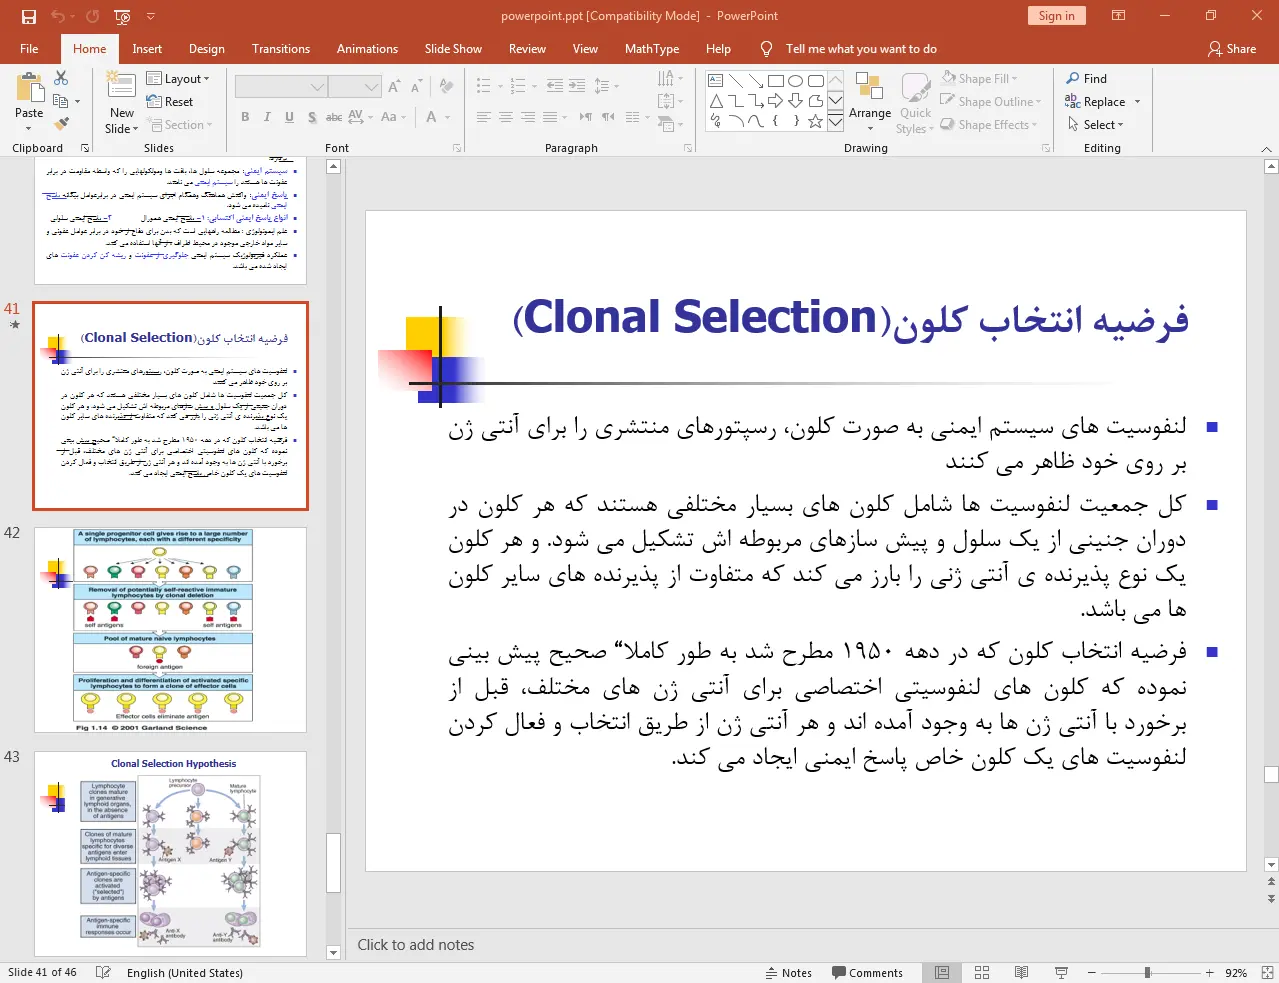Switch to Reading View icon
Viewport: 1279px width, 983px height.
pyautogui.click(x=1021, y=973)
